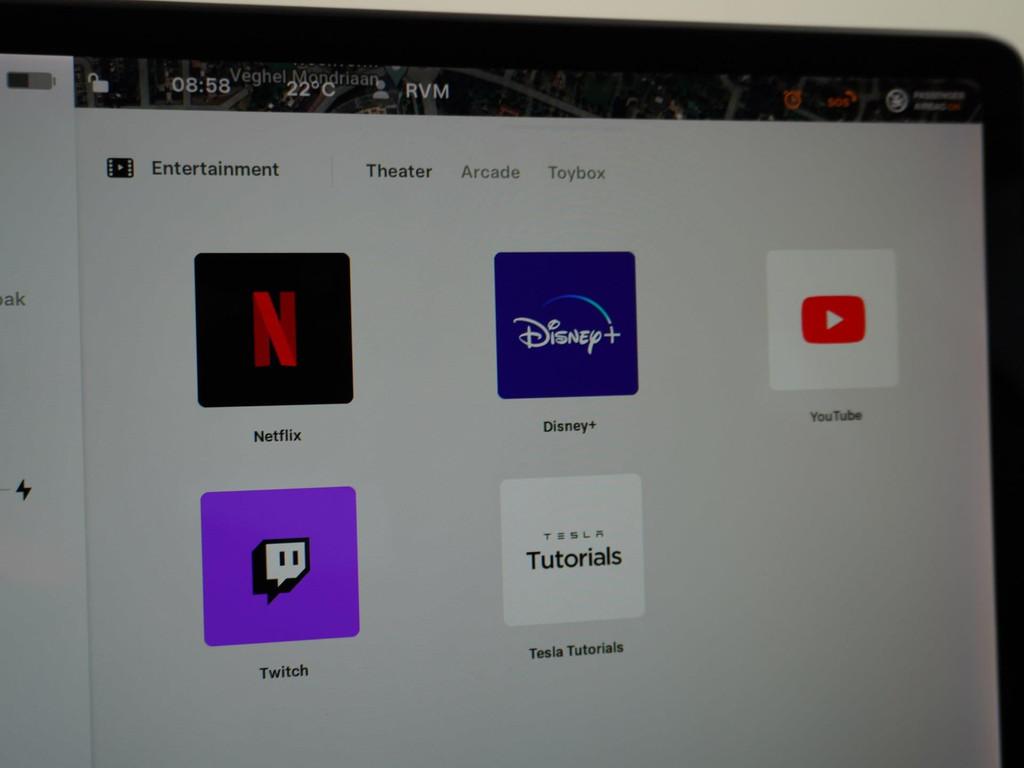Tap the orange SOS icon
Image resolution: width=1024 pixels, height=768 pixels.
click(840, 101)
